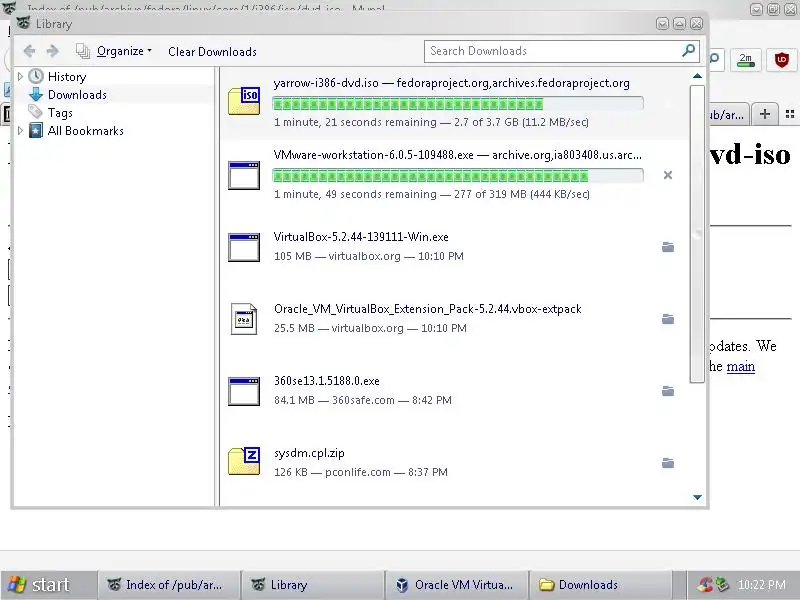Screen dimensions: 800x600
Task: Open containing folder for VirtualBox-5.2.44-139111-Win.exe
Action: (668, 247)
